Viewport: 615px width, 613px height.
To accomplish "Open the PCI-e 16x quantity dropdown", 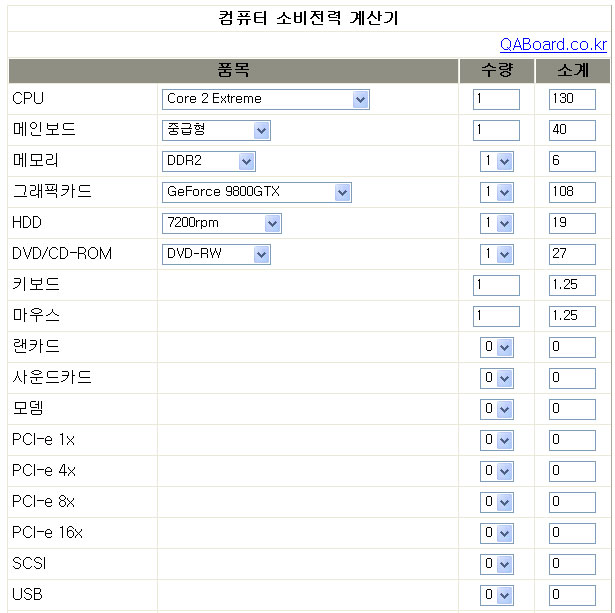I will (x=497, y=533).
